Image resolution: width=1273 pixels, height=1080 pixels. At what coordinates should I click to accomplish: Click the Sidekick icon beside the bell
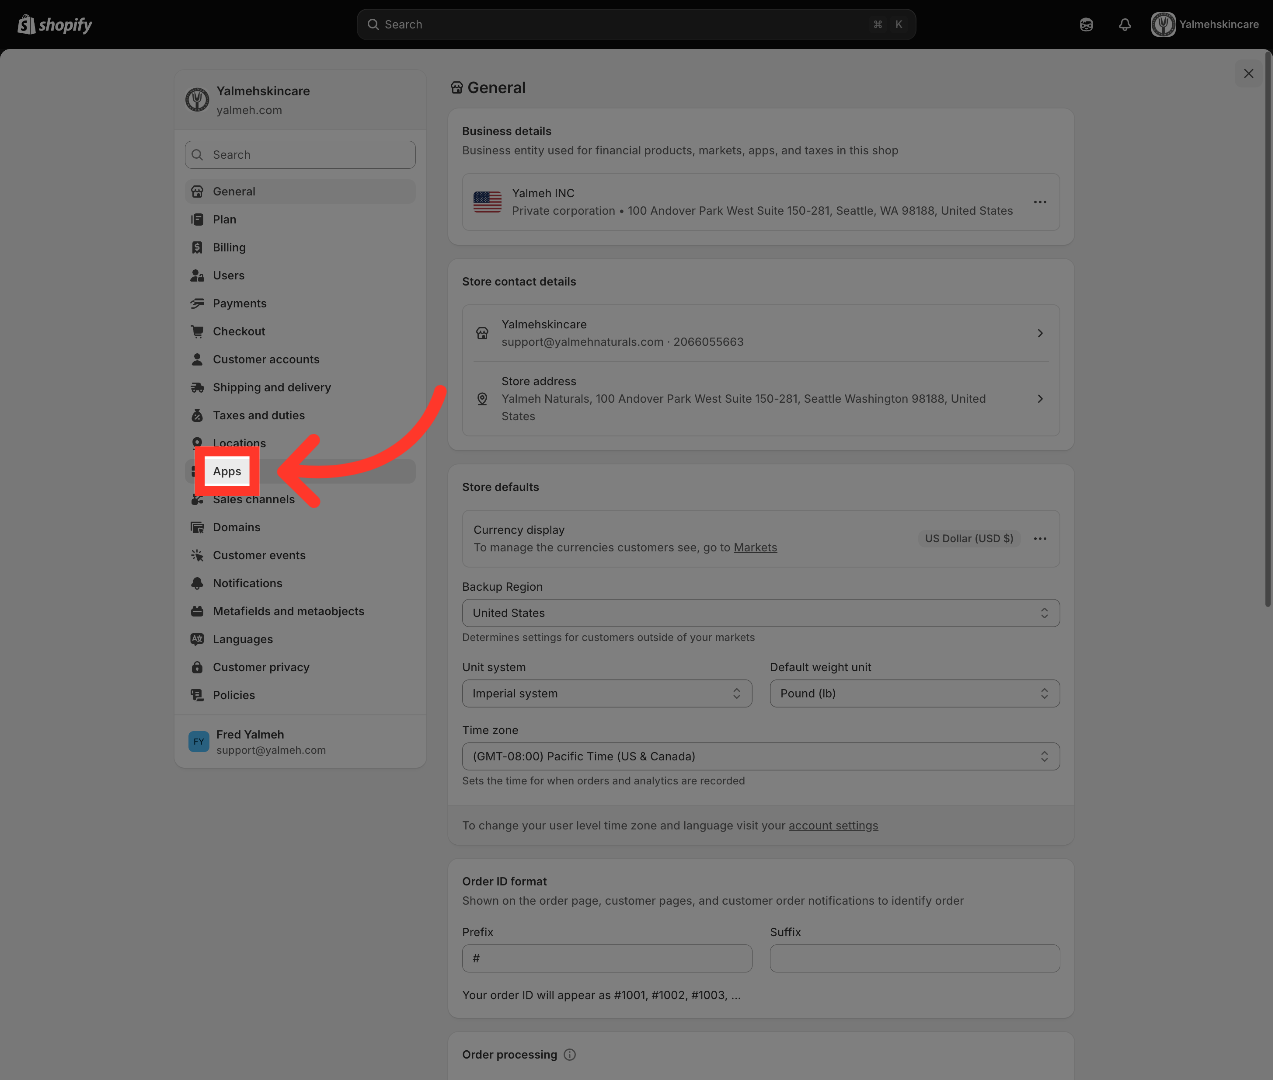point(1086,25)
